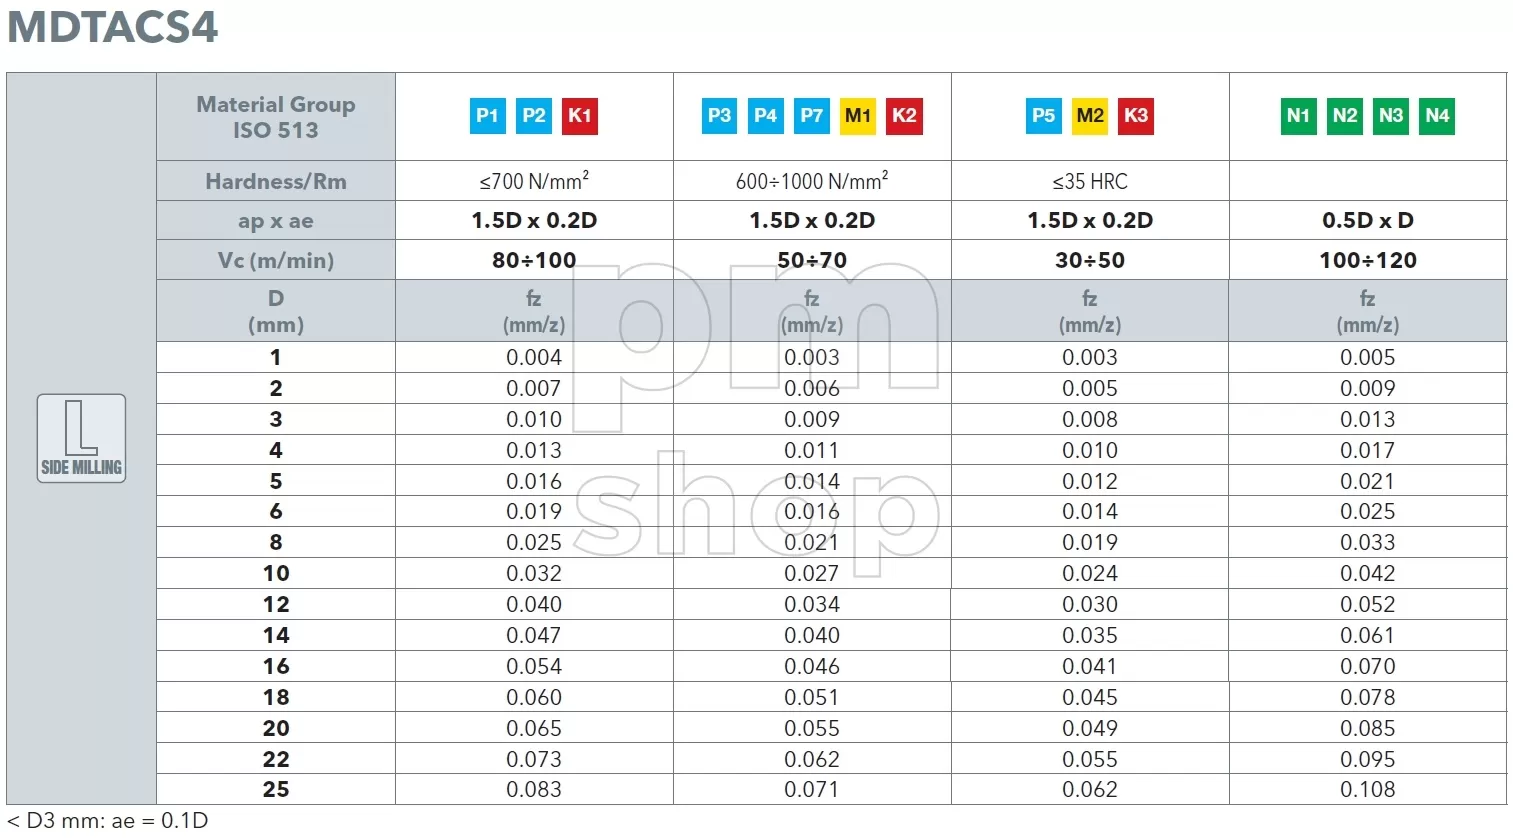
Task: Click the red K3 material badge
Action: pos(1136,116)
